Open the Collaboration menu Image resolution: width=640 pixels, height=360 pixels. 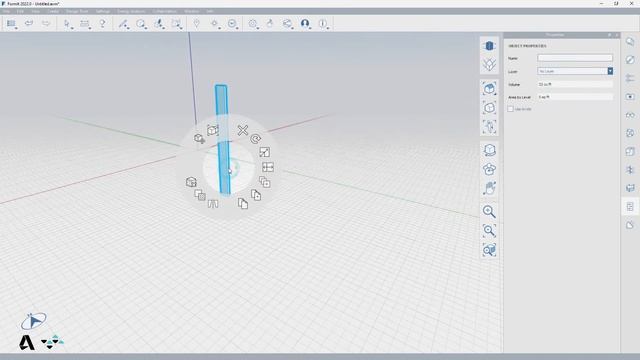[x=164, y=11]
